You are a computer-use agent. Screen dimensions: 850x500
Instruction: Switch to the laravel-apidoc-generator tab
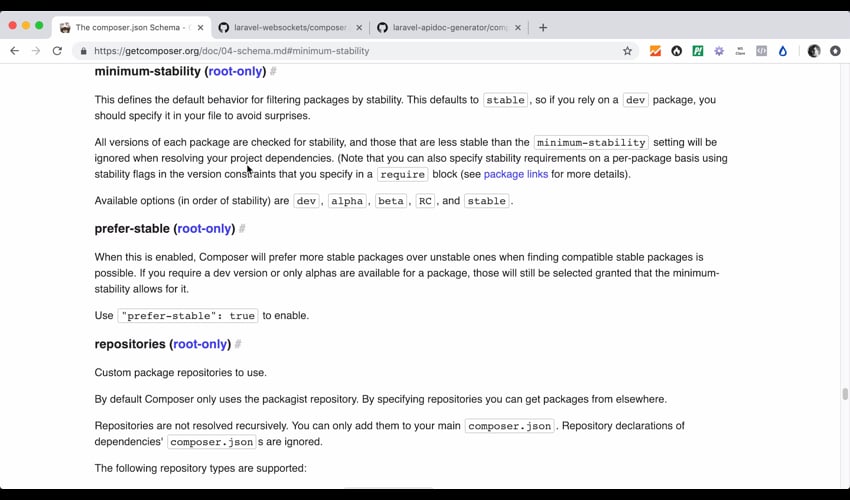pyautogui.click(x=449, y=27)
